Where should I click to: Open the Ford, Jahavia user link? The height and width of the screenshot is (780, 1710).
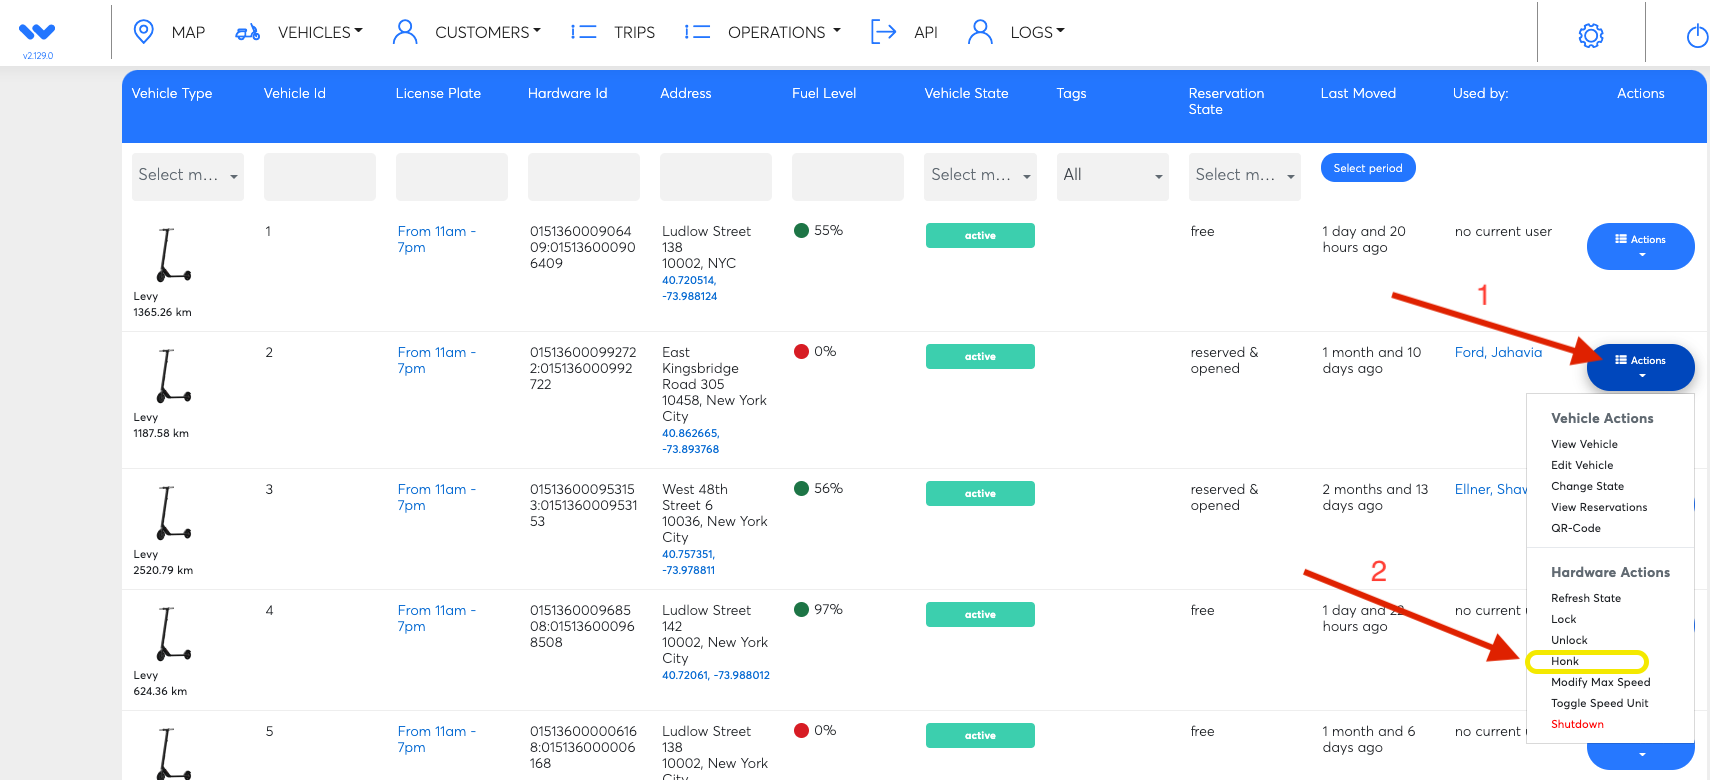coord(1498,352)
